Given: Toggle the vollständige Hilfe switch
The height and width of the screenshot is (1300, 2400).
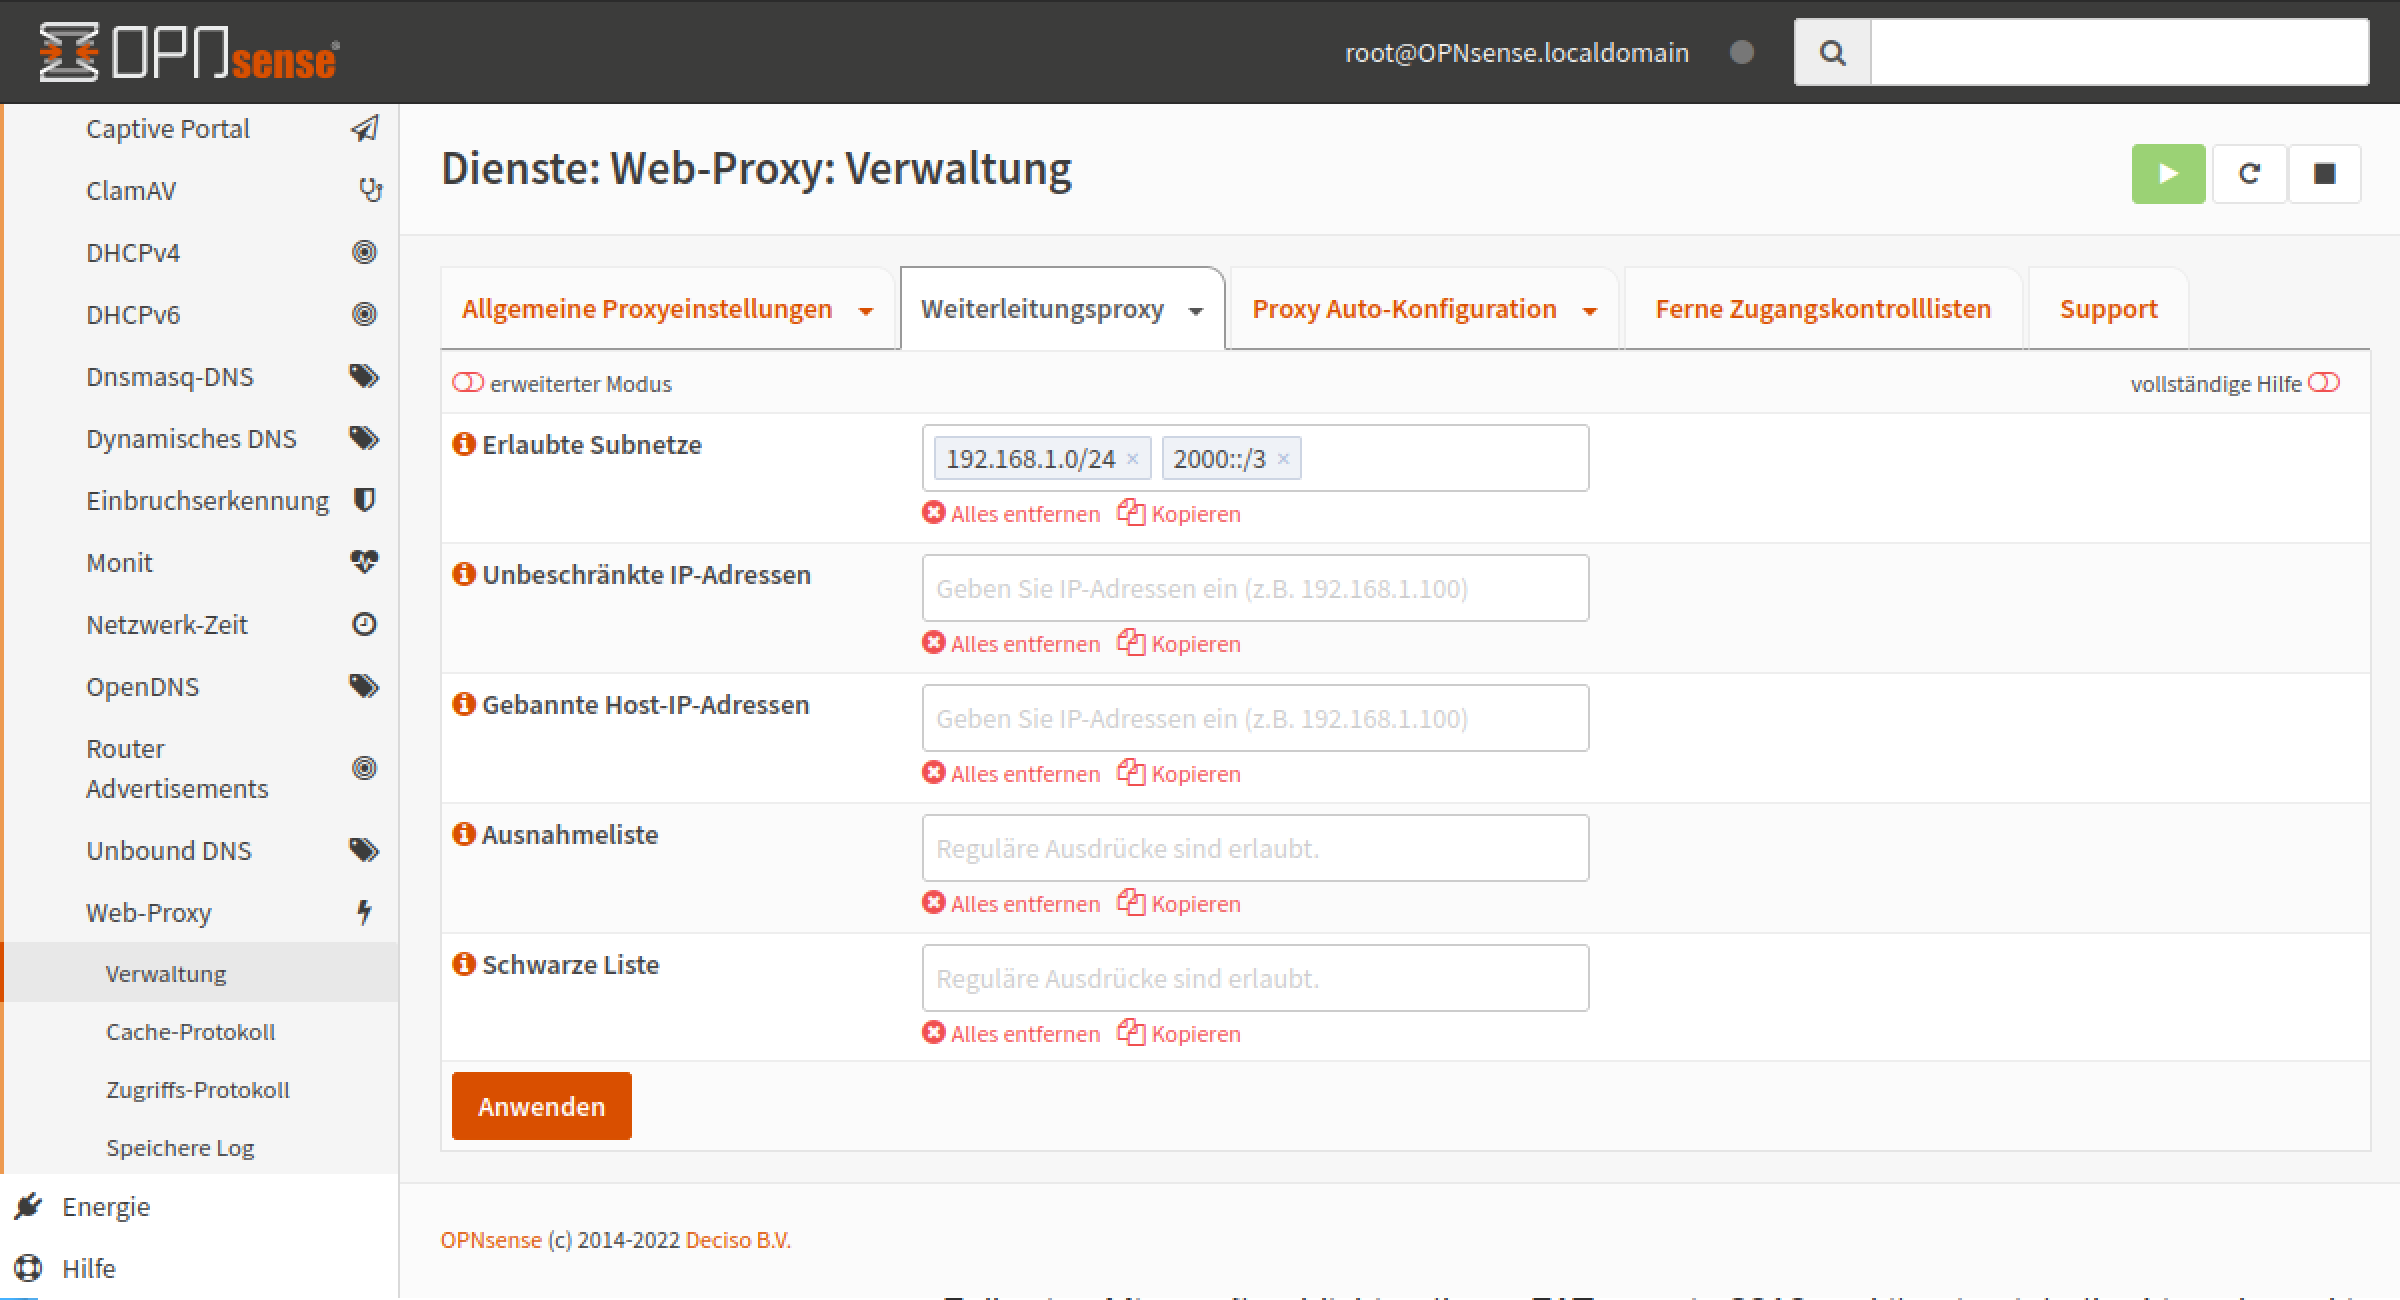Looking at the screenshot, I should [2323, 383].
